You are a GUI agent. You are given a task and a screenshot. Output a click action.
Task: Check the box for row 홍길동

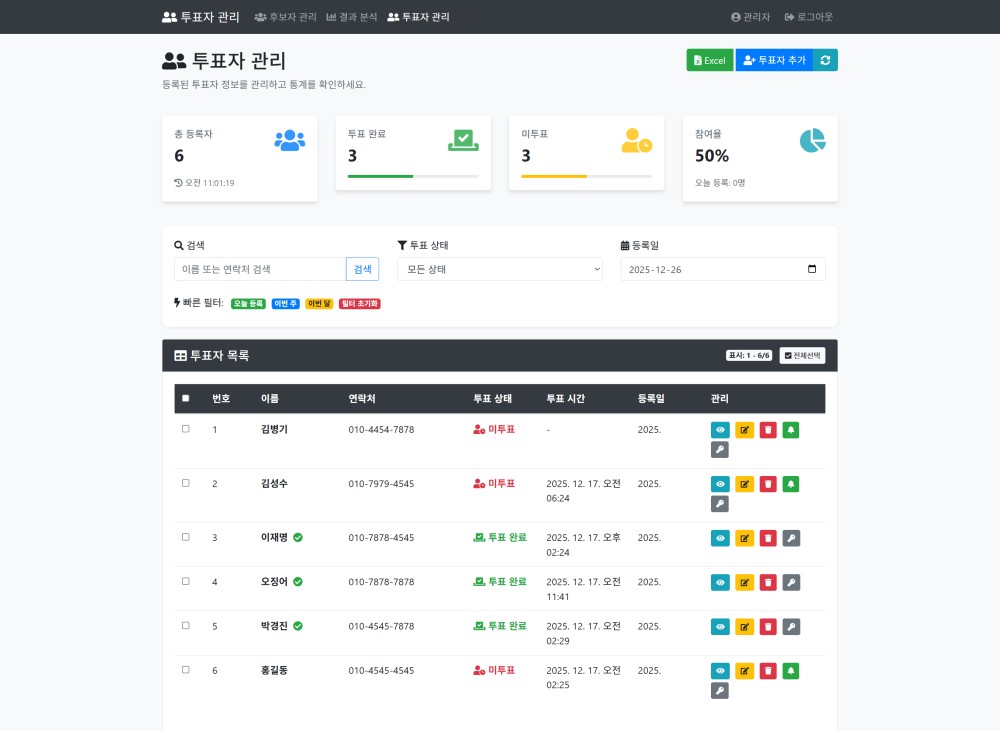186,670
